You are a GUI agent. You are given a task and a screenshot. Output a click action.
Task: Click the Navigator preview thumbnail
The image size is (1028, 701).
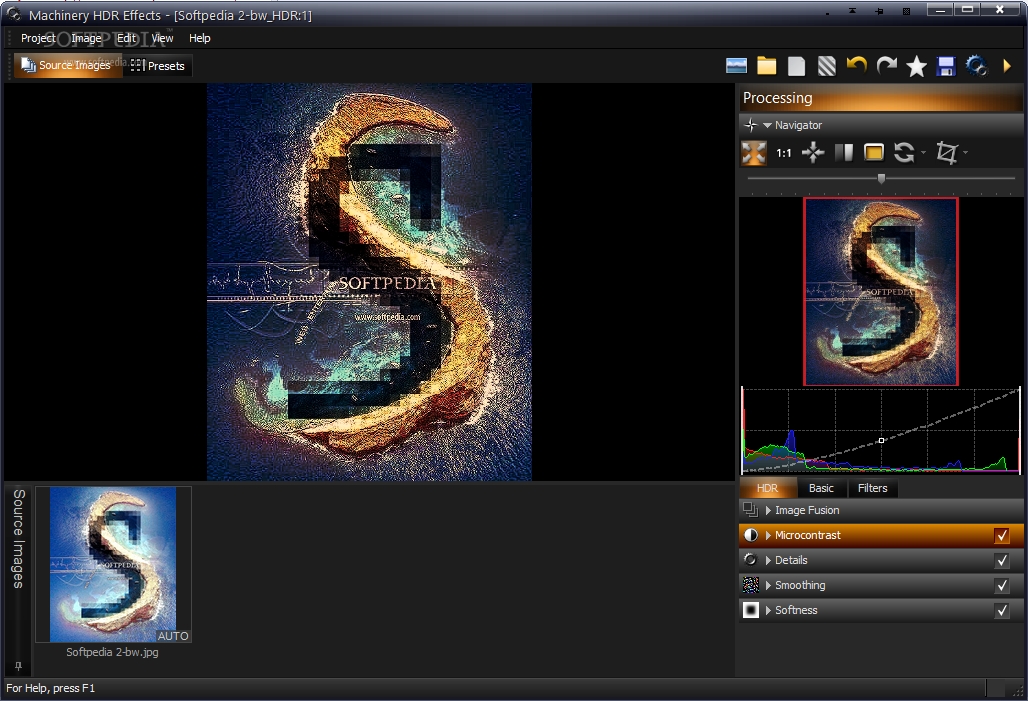[880, 291]
